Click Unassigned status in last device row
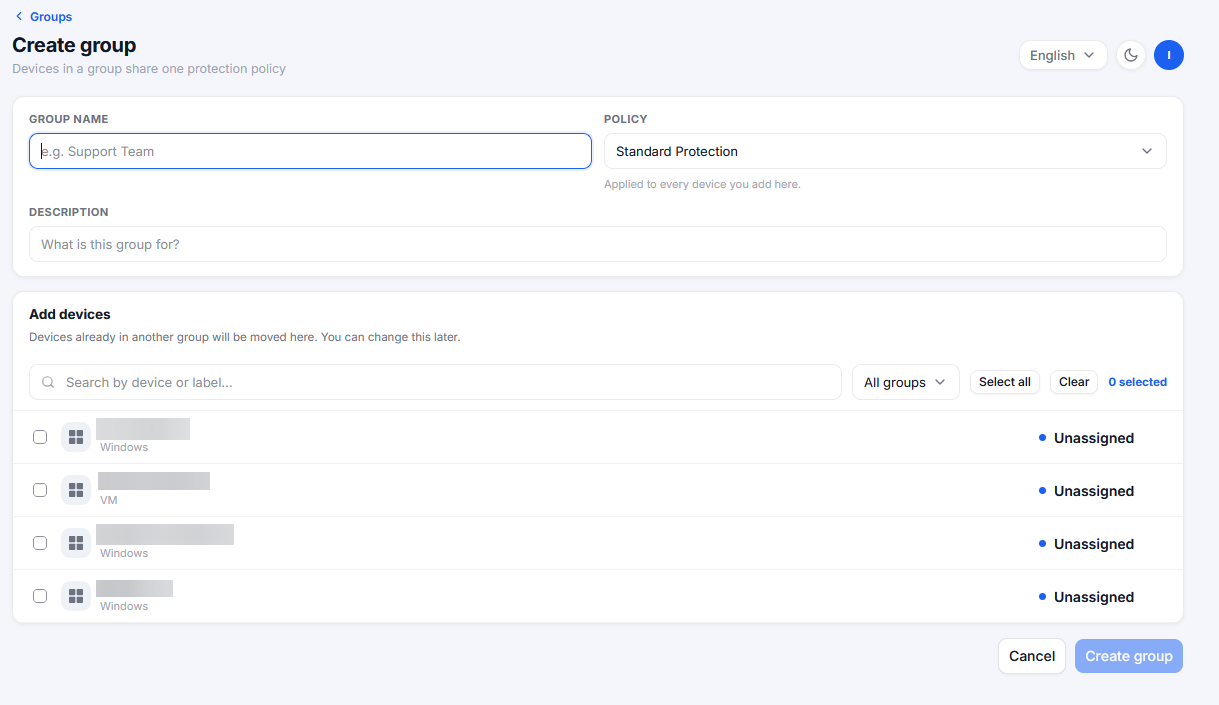Screen dimensions: 1219x705 (x=1086, y=597)
